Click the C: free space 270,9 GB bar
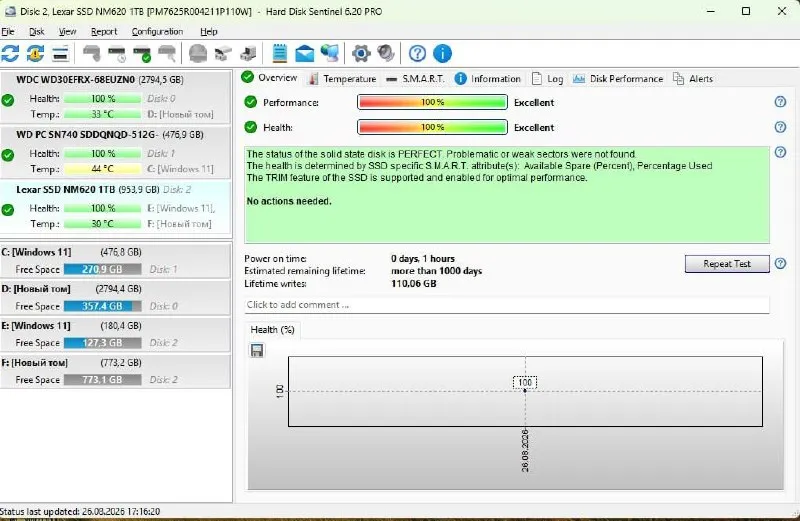Screen dimensions: 800x521 103,269
